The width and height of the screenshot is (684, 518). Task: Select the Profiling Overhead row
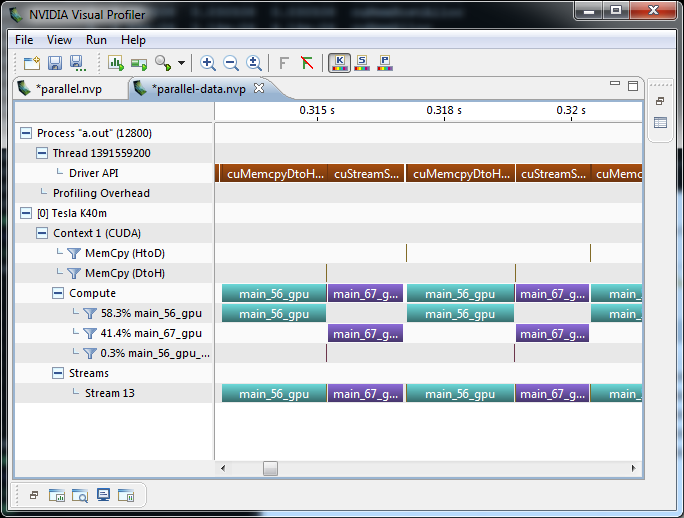[113, 193]
